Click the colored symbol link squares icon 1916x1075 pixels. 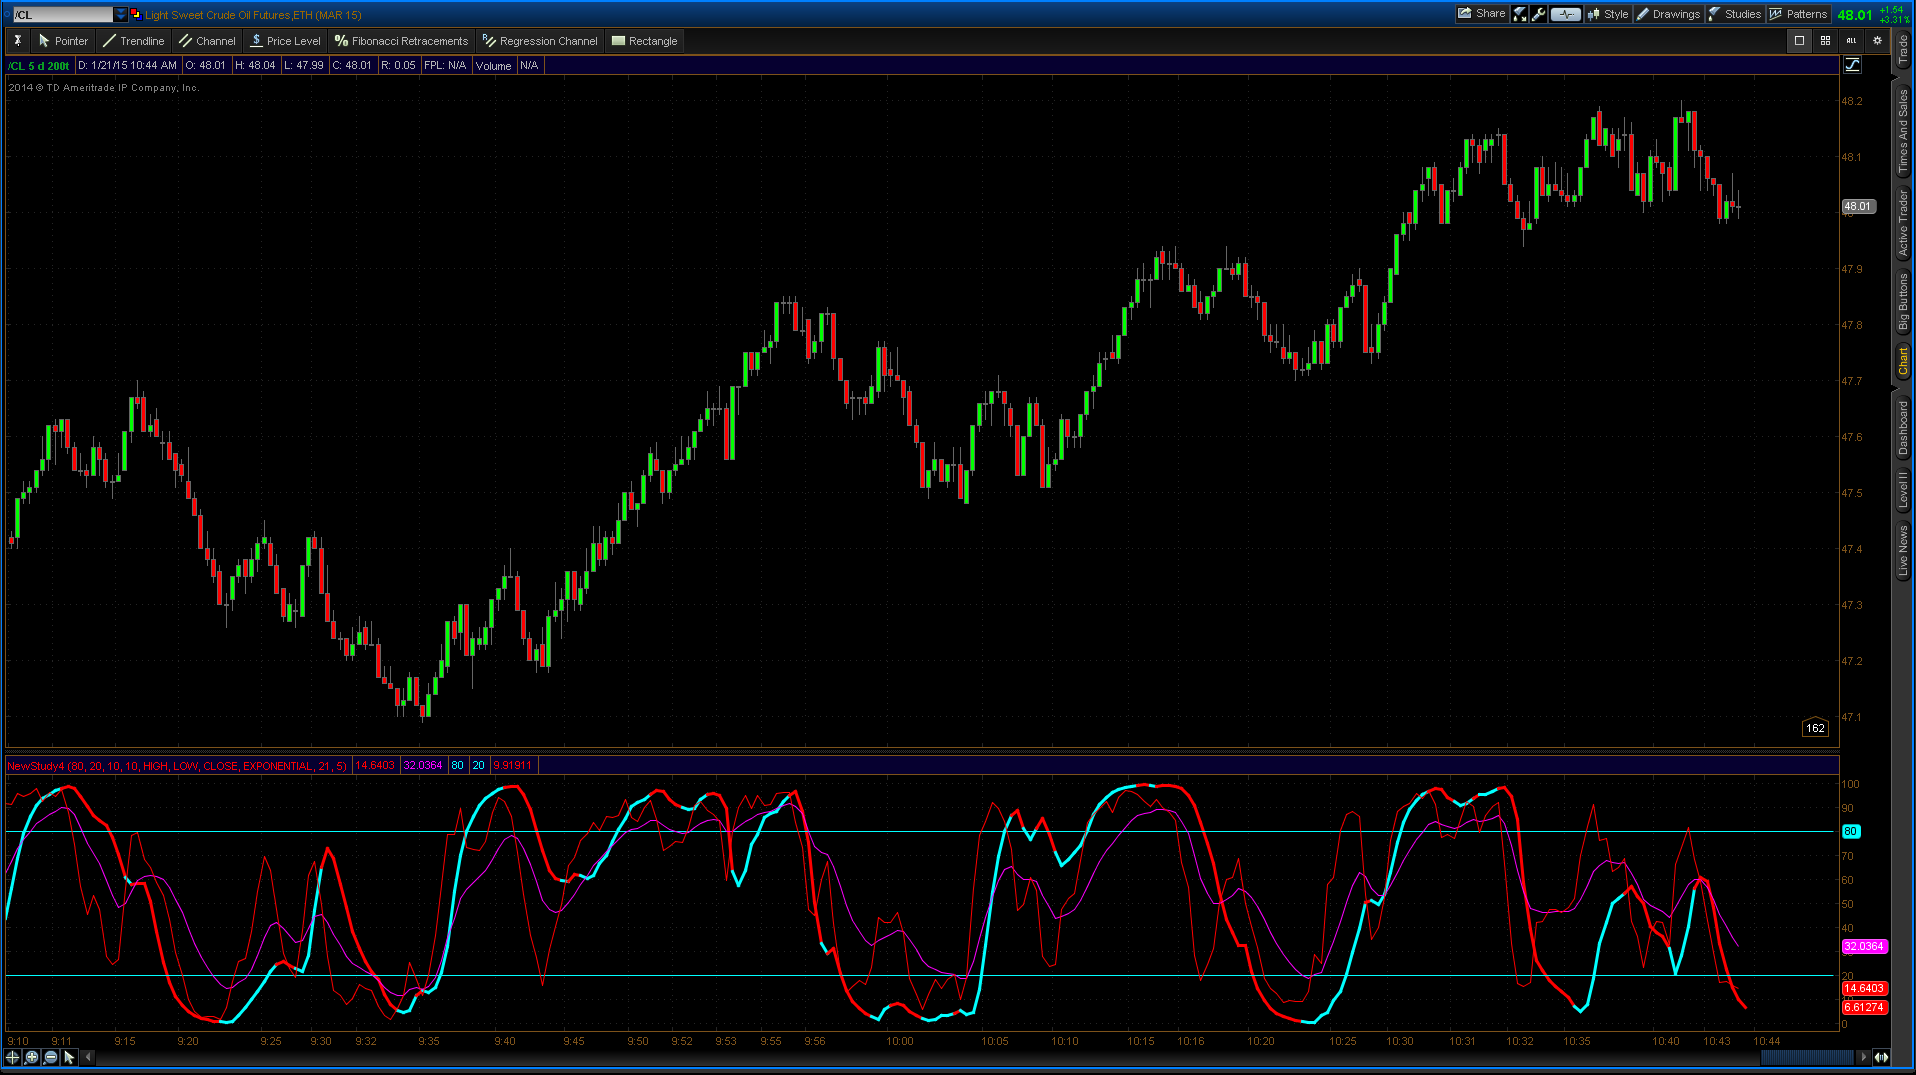coord(135,14)
